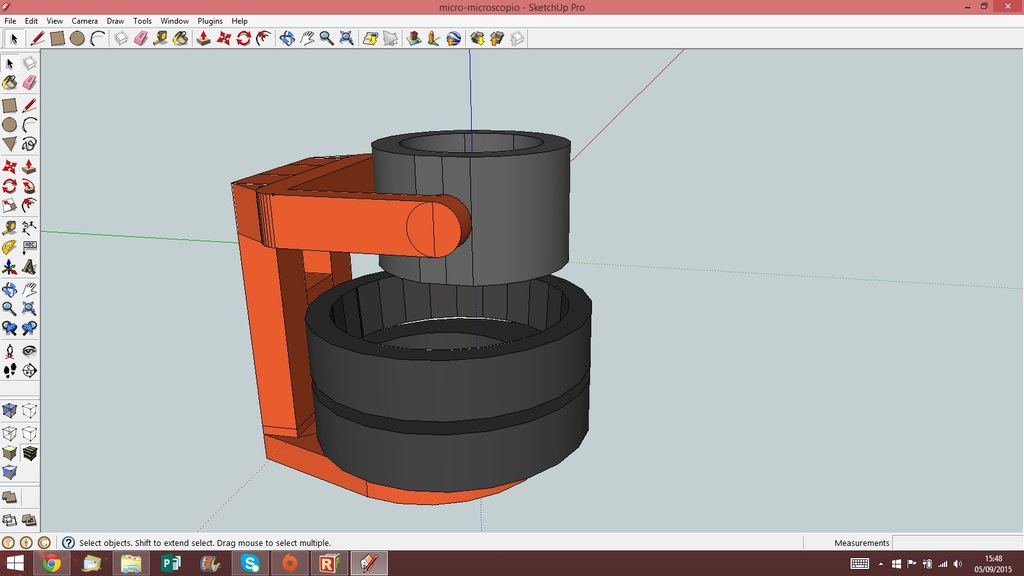Click Eraser tool in the left toolbar

tap(29, 83)
